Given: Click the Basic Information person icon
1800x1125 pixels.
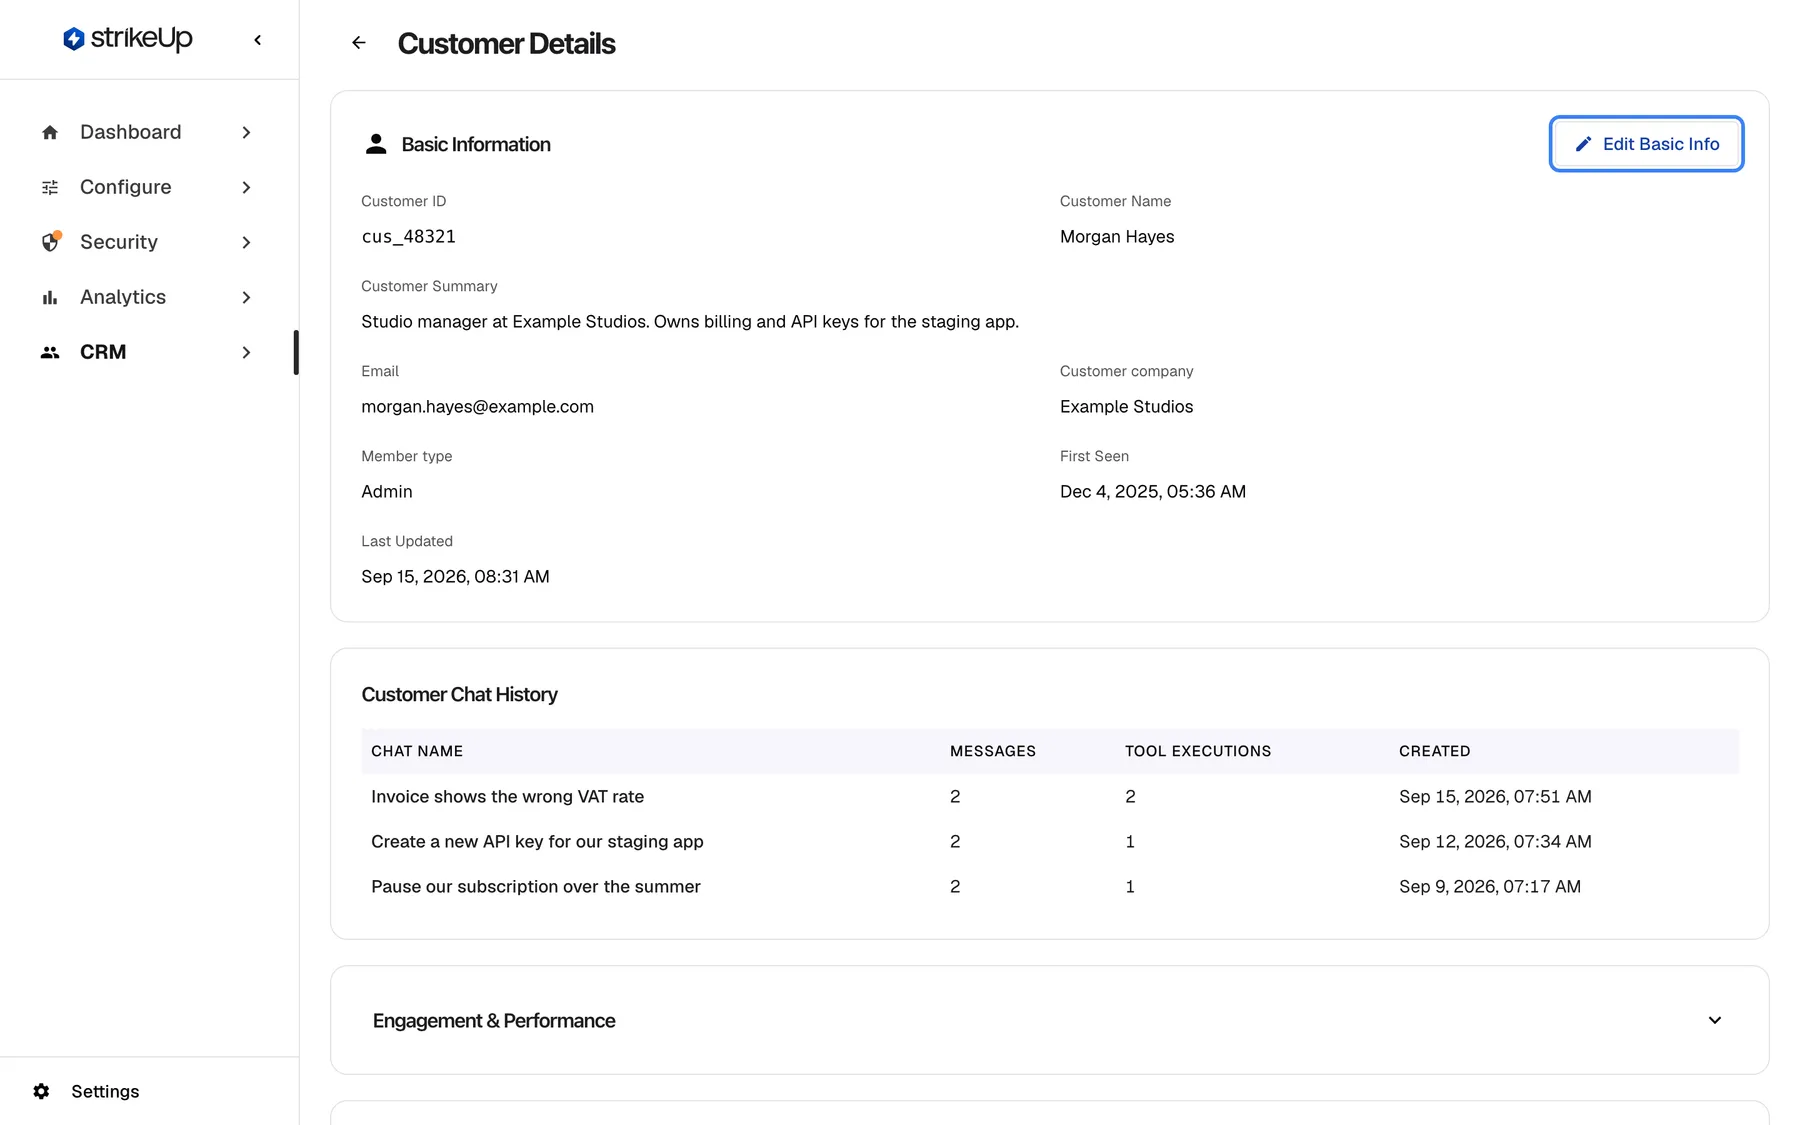Looking at the screenshot, I should point(376,145).
